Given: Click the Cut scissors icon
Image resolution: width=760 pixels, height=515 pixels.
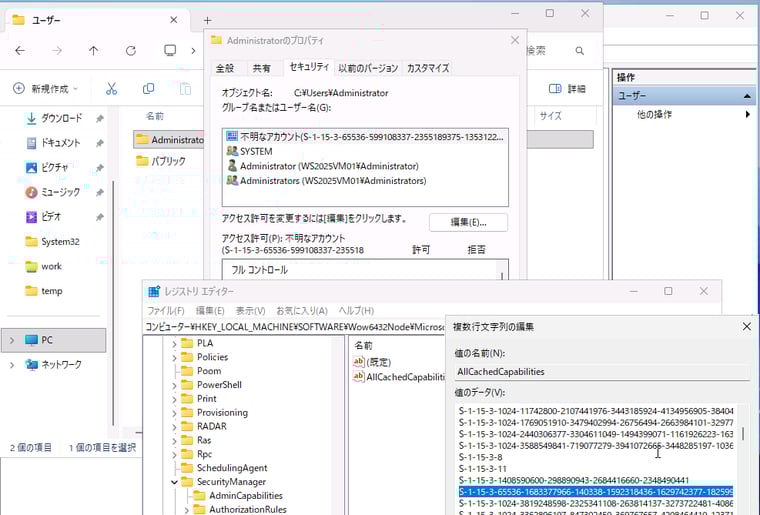Looking at the screenshot, I should pyautogui.click(x=111, y=89).
